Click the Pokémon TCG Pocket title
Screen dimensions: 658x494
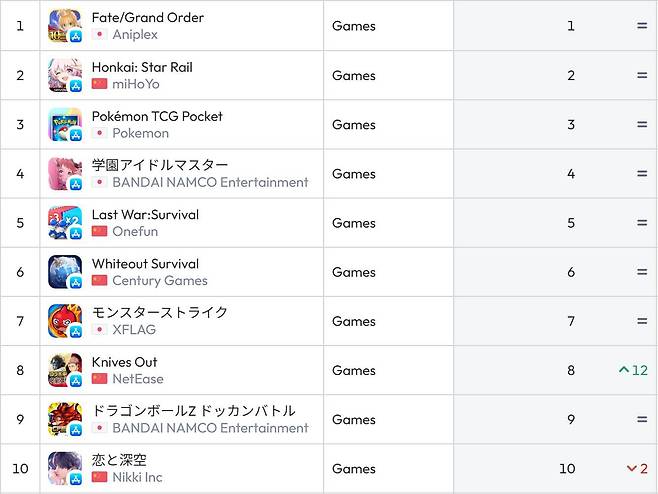(157, 116)
